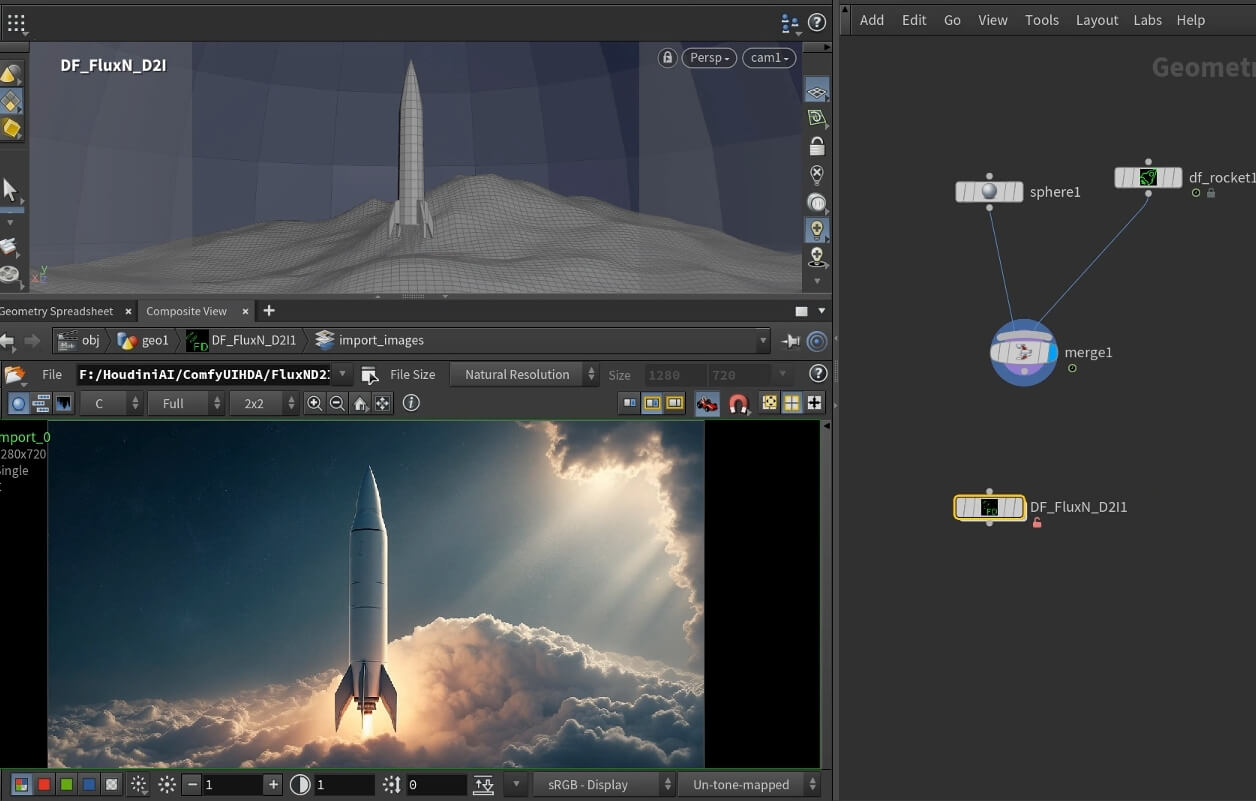
Task: Click the viewport display options people icon
Action: click(x=790, y=22)
